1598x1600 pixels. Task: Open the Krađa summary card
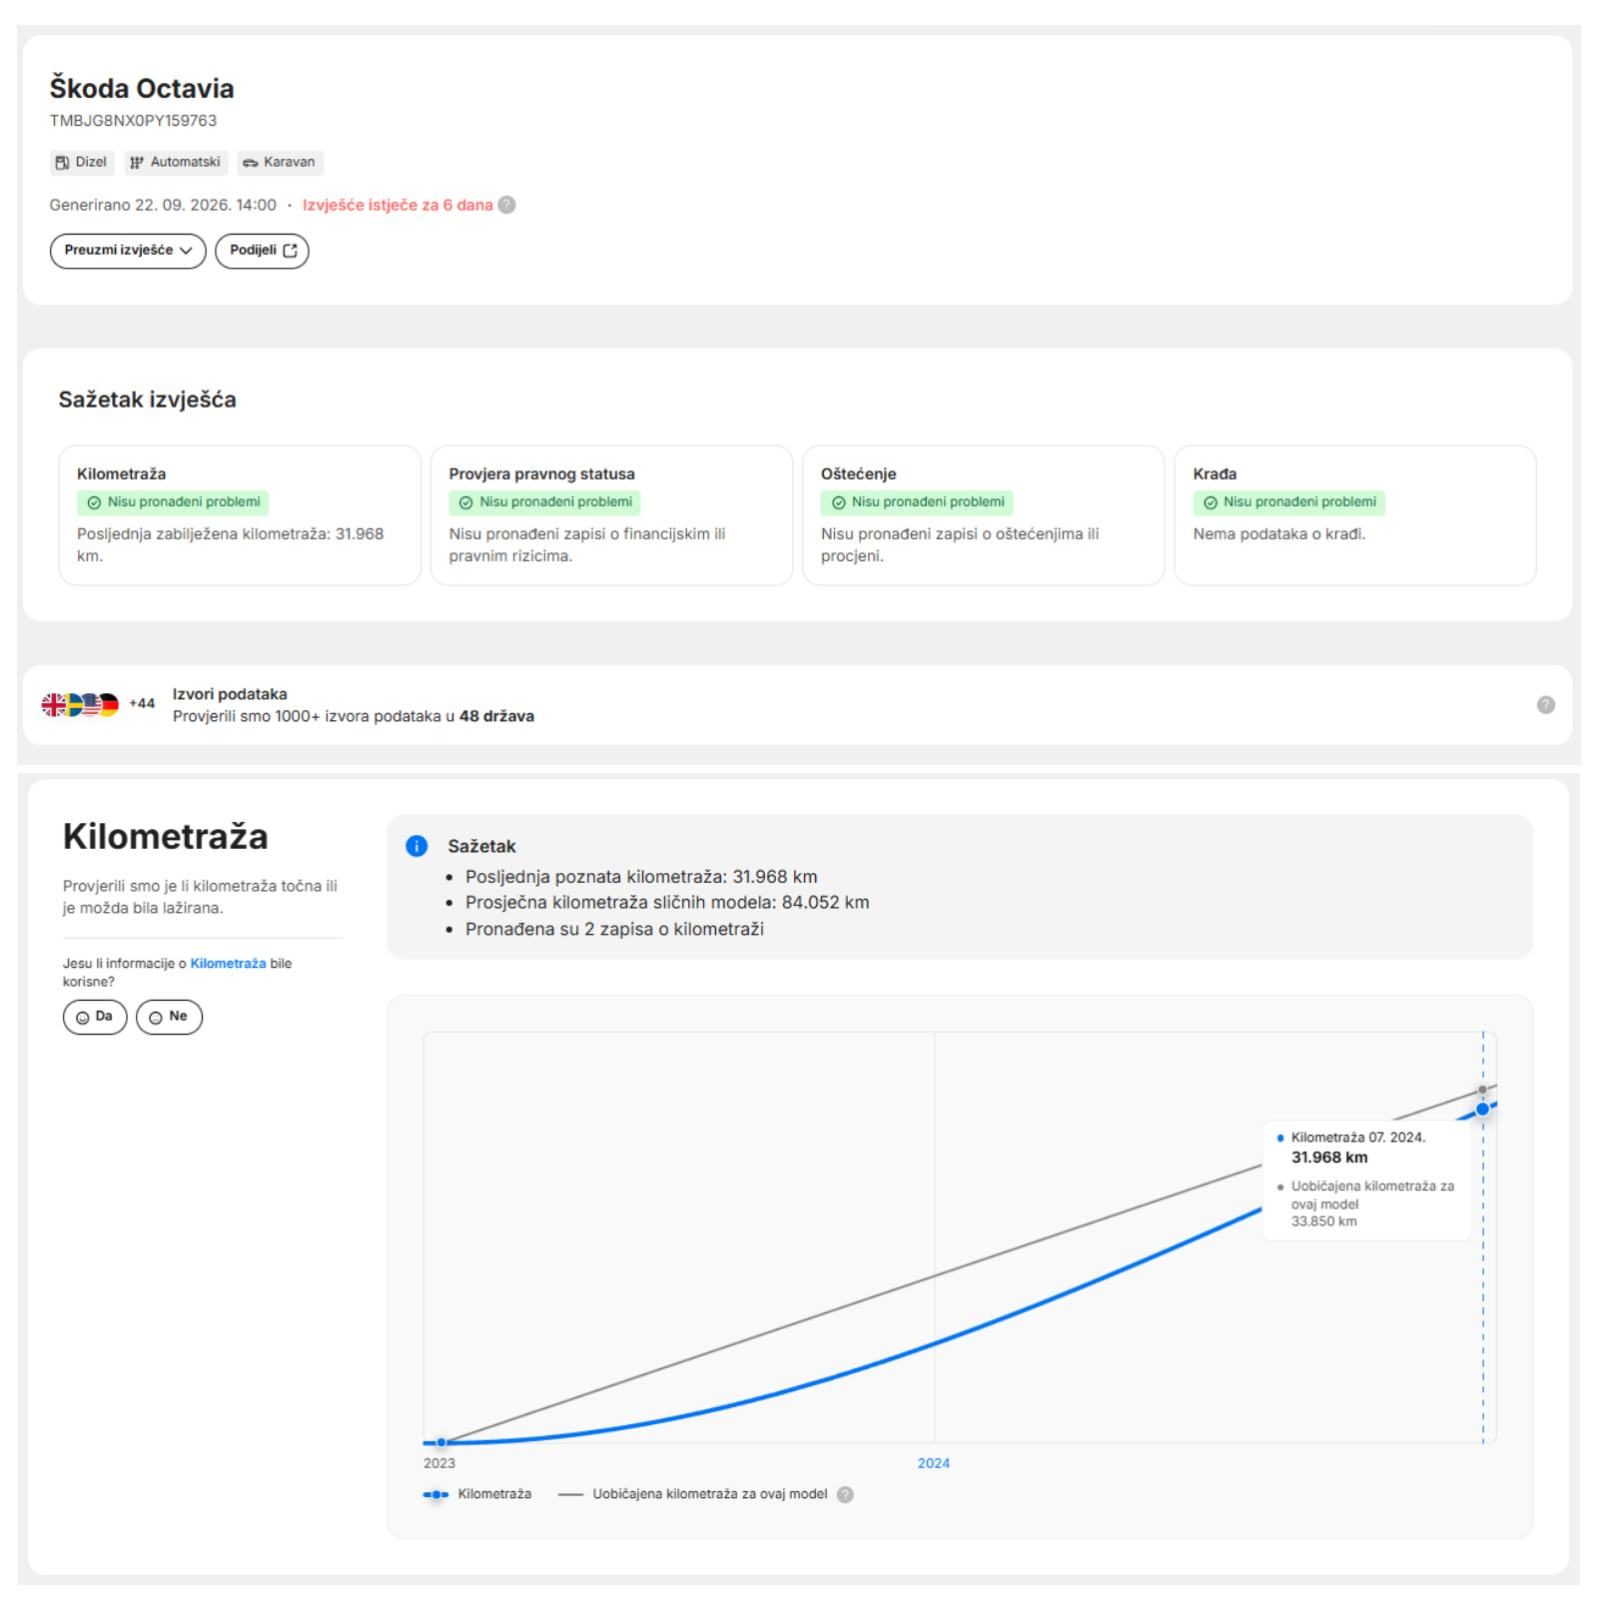(x=1355, y=515)
